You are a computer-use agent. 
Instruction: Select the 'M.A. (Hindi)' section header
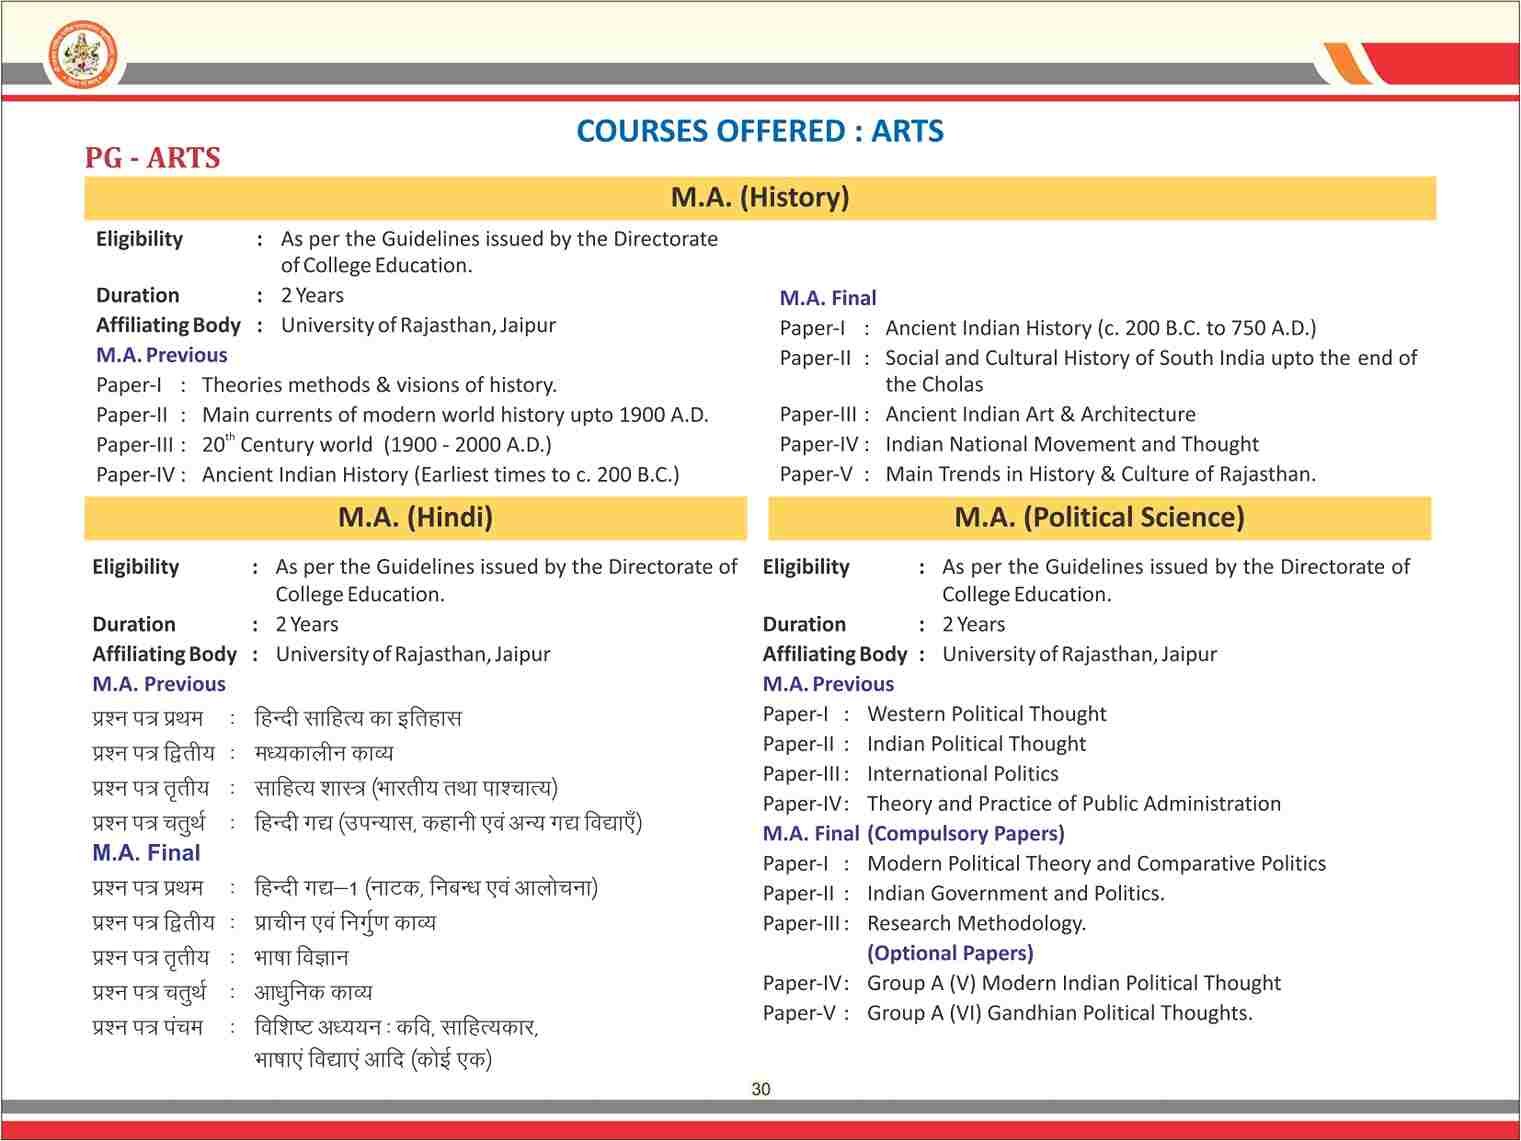point(415,517)
